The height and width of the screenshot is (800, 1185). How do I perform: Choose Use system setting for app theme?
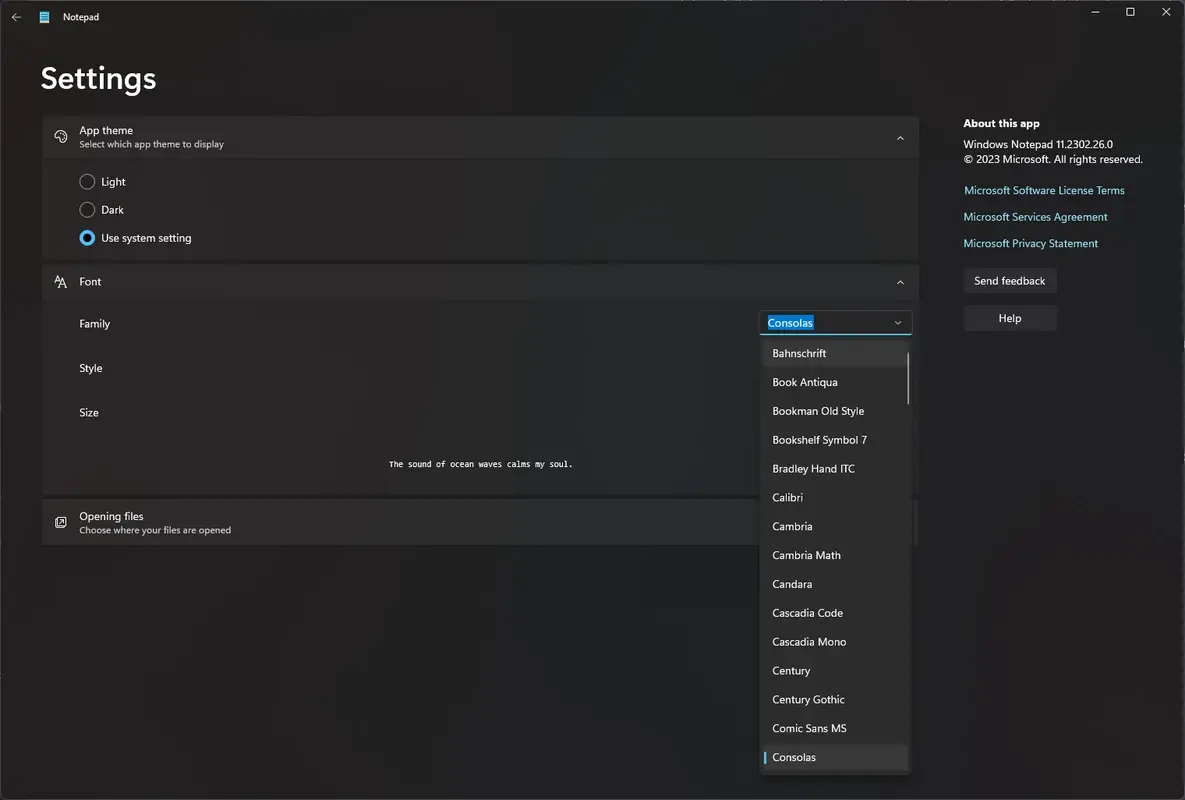88,237
